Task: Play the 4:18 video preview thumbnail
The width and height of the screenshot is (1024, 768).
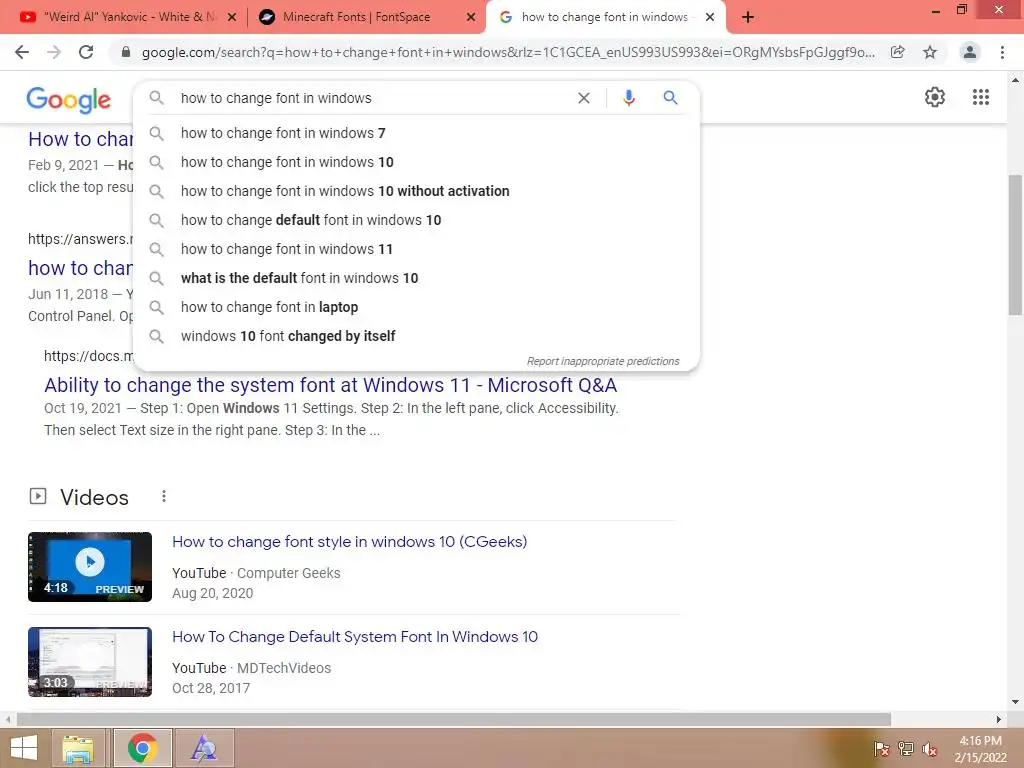Action: click(90, 567)
